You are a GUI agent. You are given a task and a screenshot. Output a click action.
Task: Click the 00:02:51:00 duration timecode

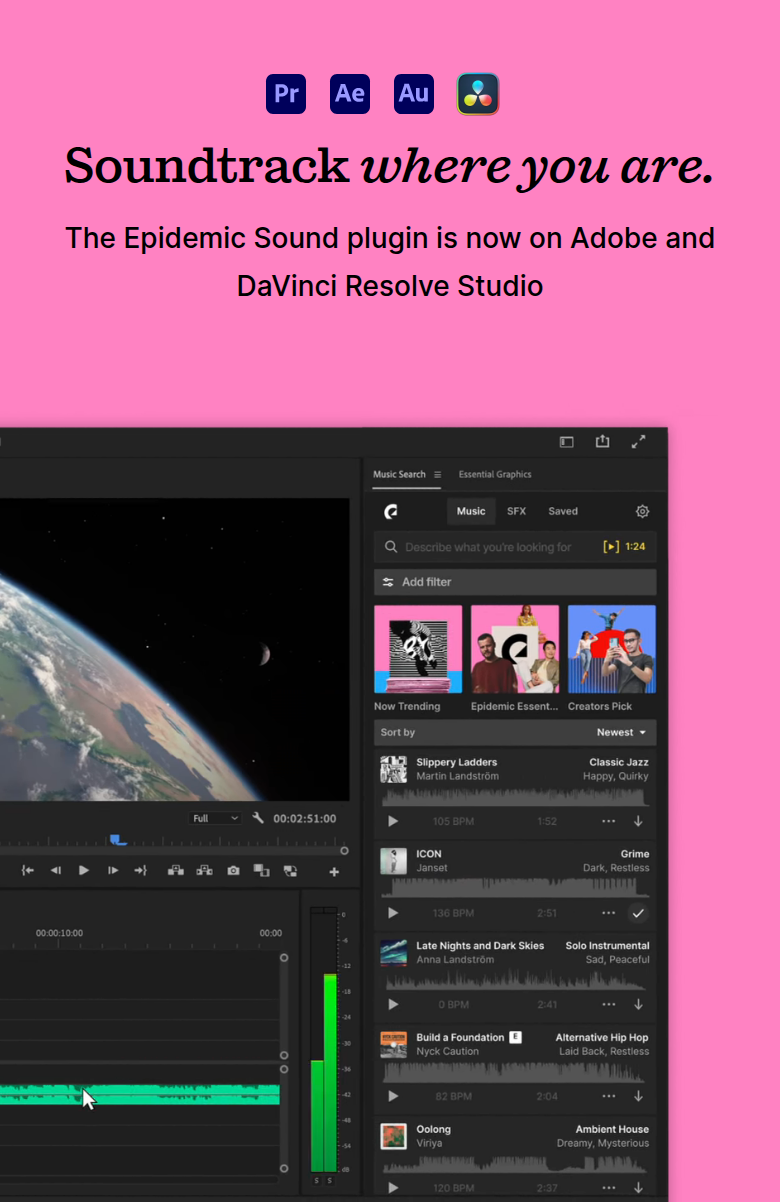click(x=304, y=818)
